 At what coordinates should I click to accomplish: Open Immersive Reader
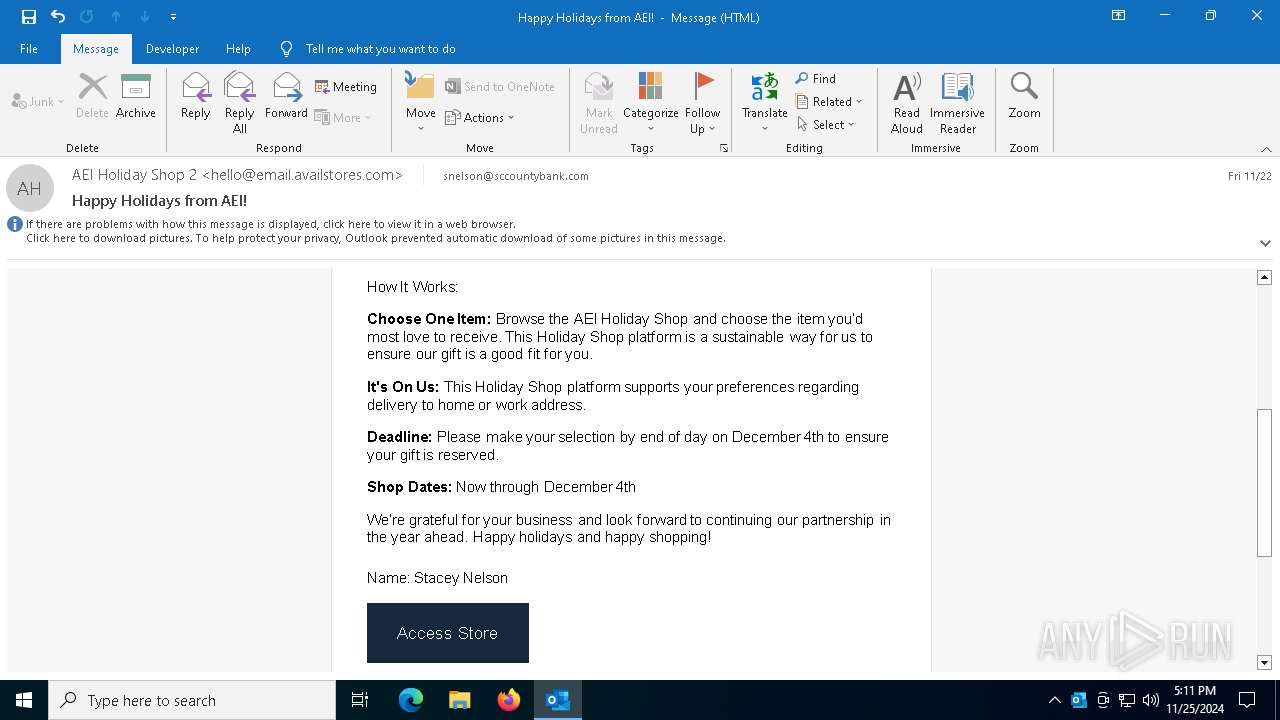pyautogui.click(x=958, y=103)
